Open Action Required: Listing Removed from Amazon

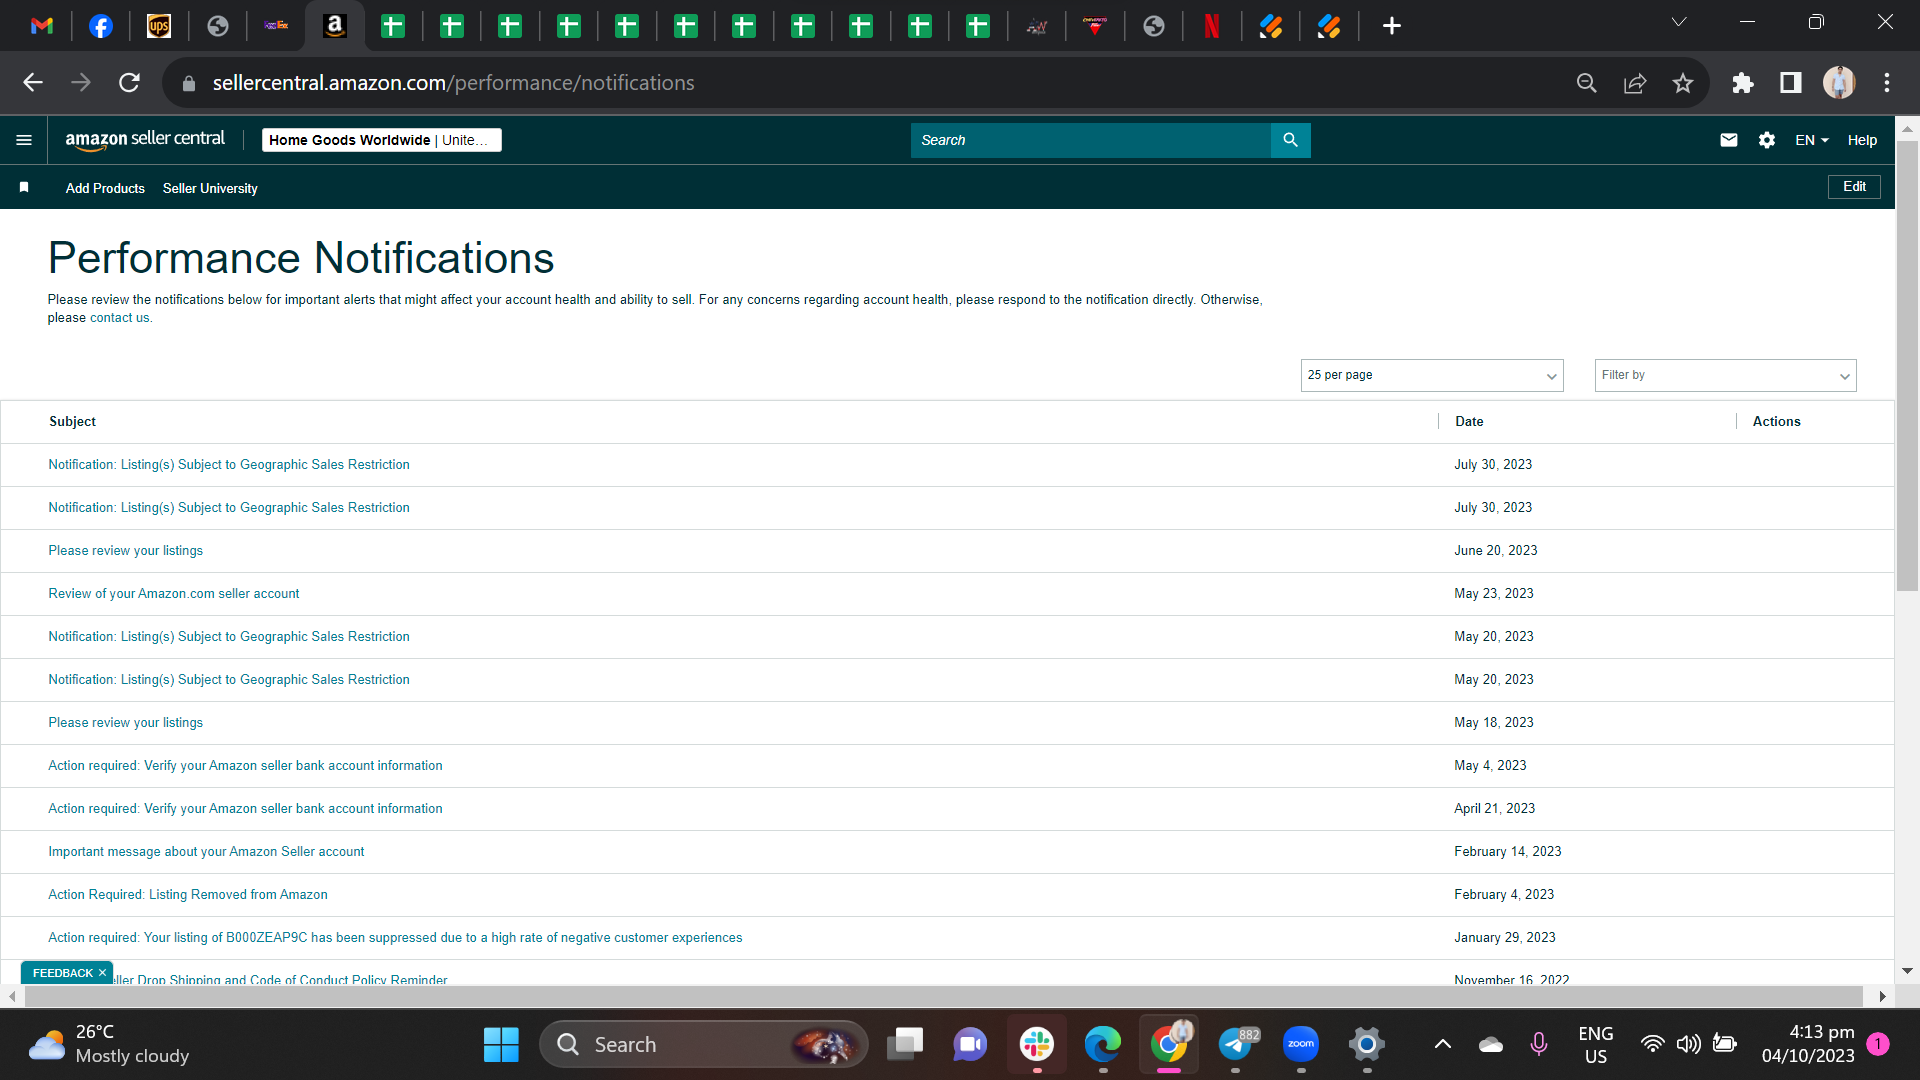[x=188, y=895]
